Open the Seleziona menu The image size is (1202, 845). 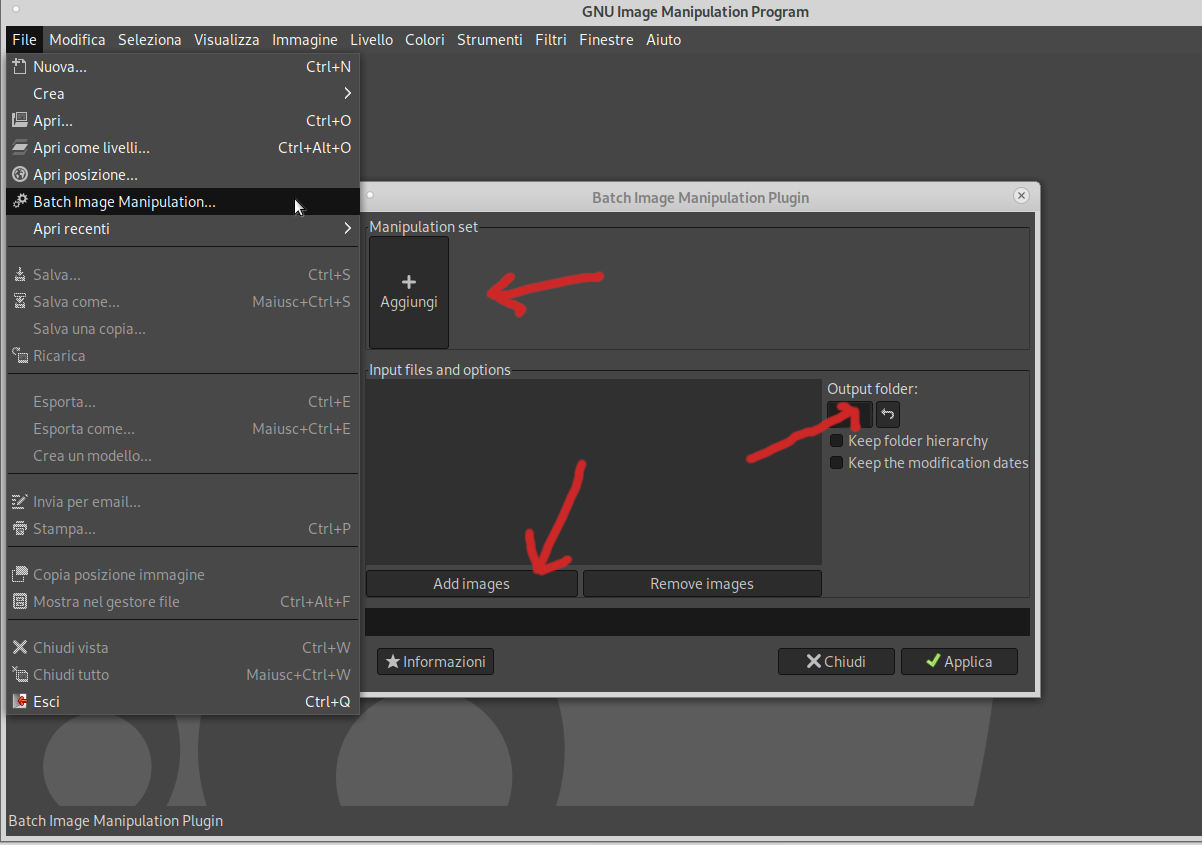point(150,40)
